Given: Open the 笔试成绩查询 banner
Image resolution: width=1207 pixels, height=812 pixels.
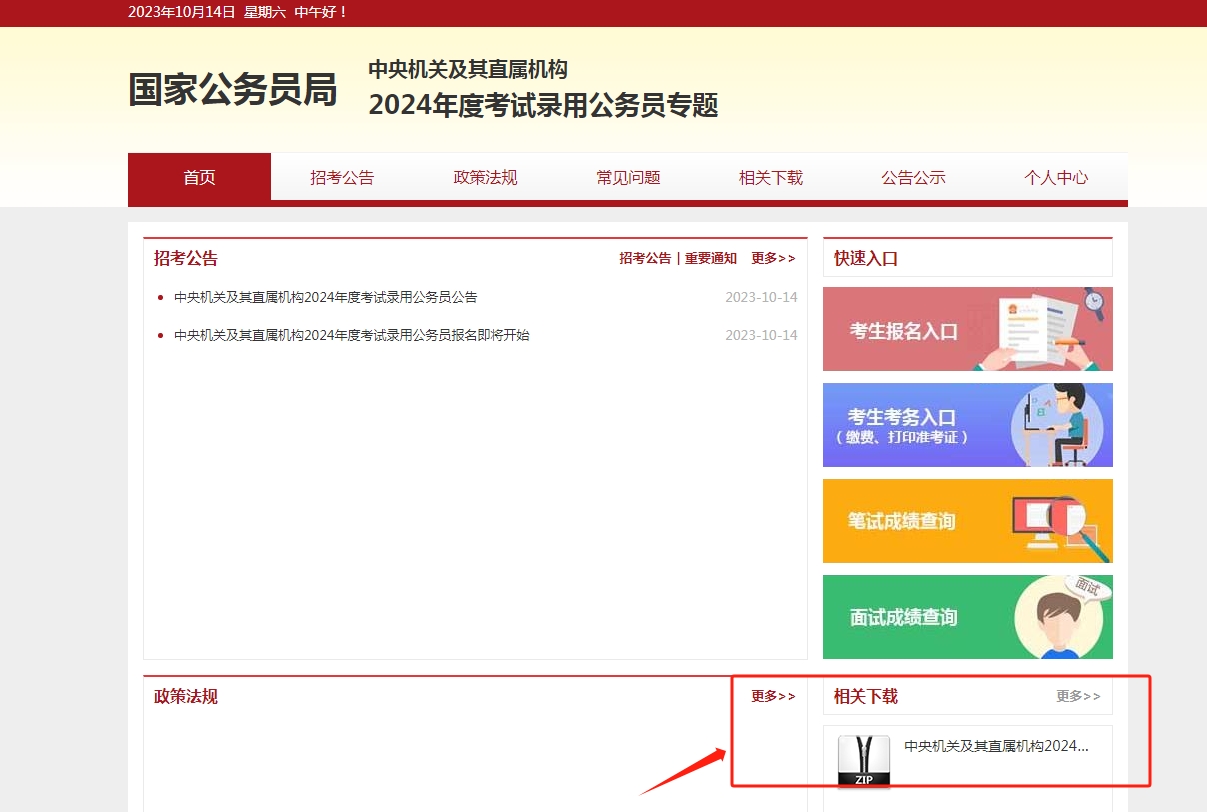Looking at the screenshot, I should [968, 521].
